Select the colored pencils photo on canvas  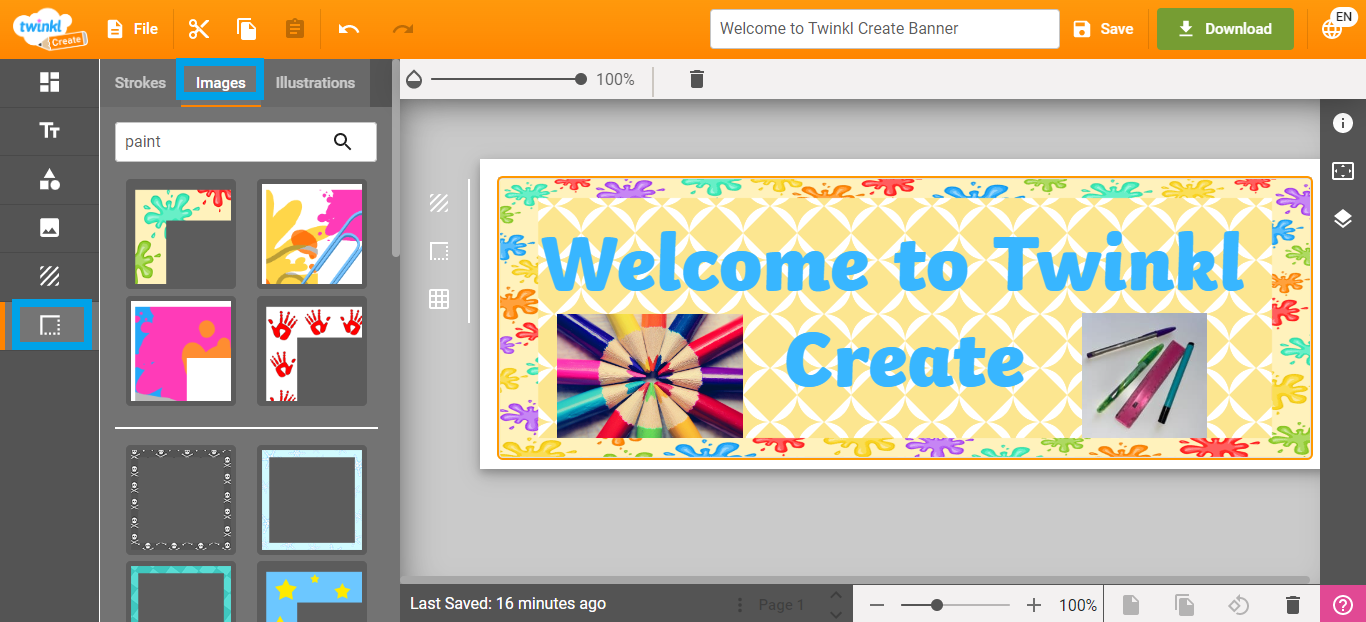tap(650, 376)
